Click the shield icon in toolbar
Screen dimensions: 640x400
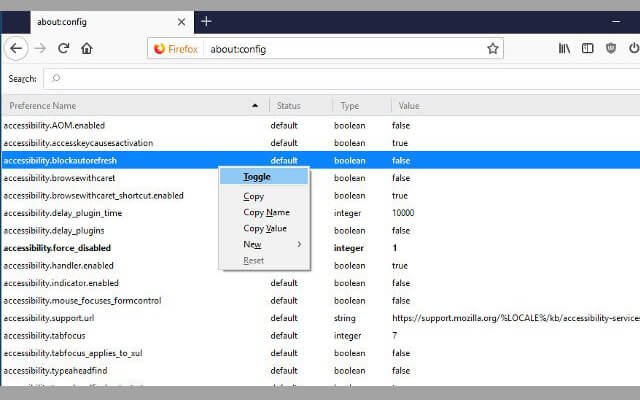(611, 49)
